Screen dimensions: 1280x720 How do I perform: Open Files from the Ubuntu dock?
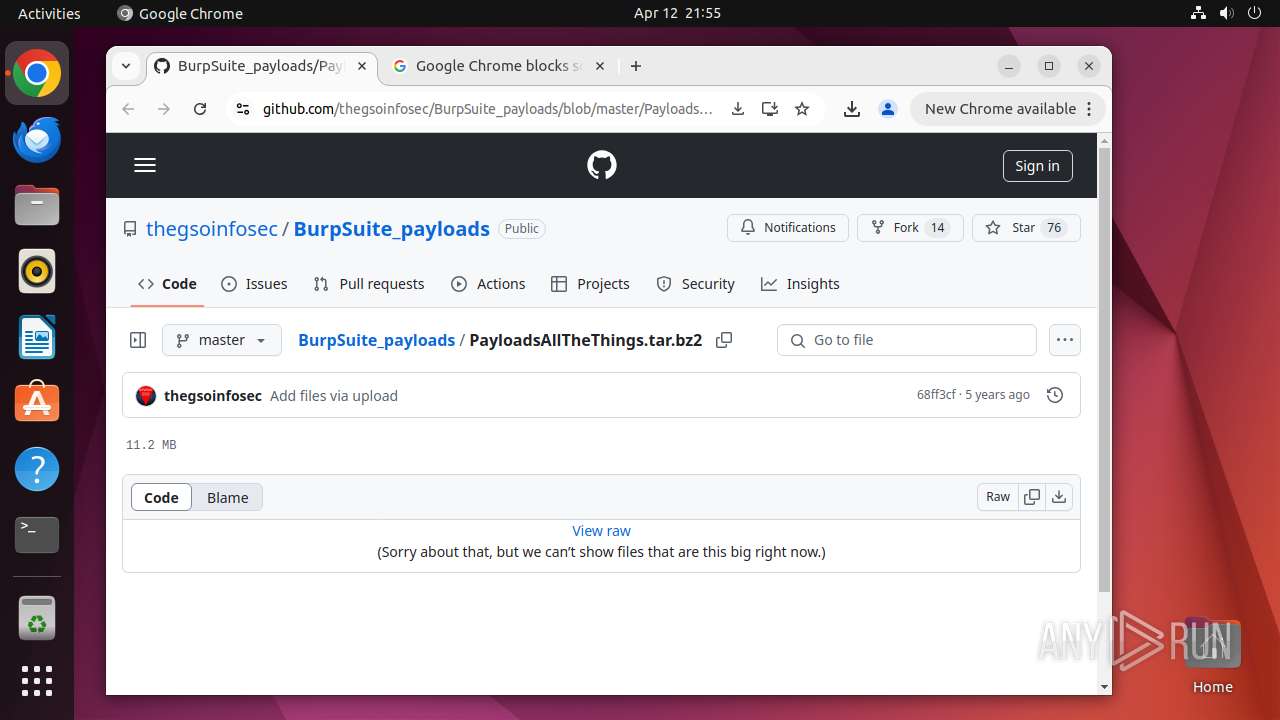point(37,205)
